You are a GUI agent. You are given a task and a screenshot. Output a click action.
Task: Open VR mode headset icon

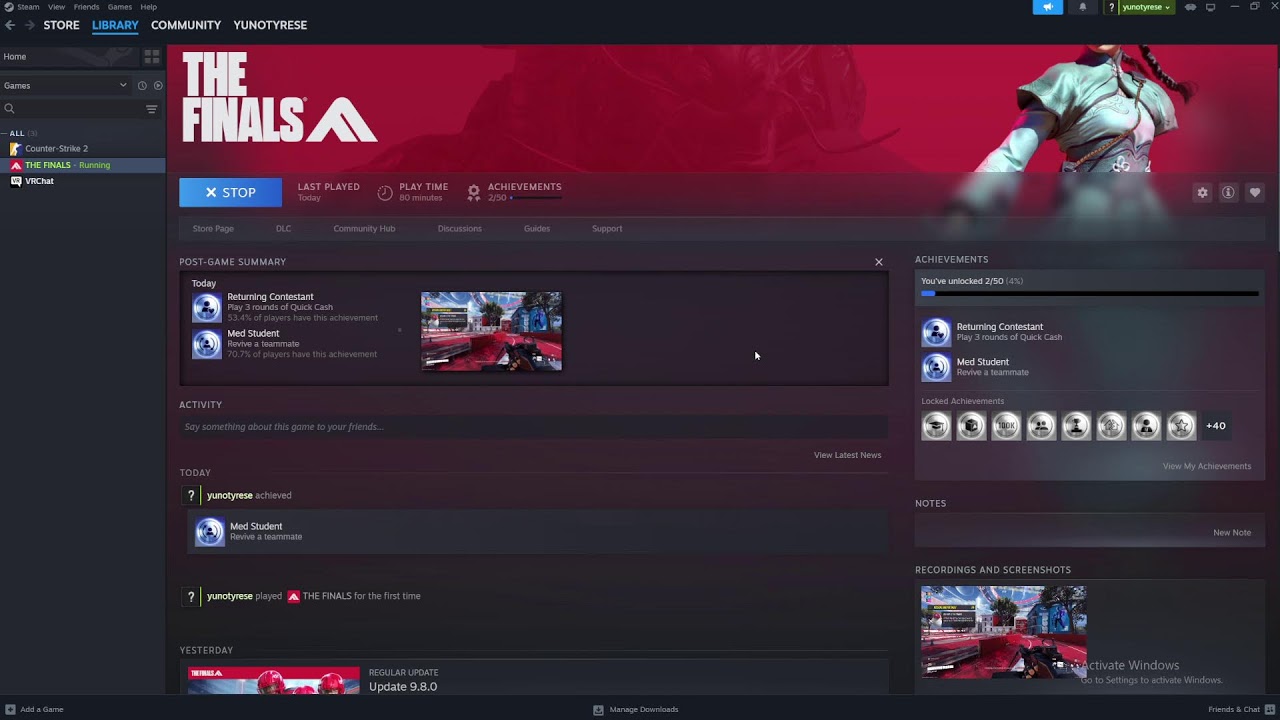coord(1190,7)
